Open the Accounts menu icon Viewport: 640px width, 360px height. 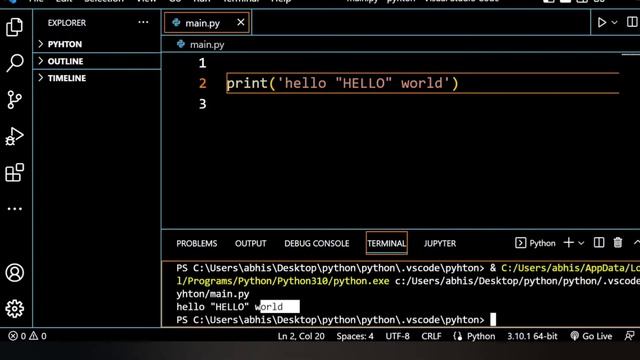click(x=15, y=273)
